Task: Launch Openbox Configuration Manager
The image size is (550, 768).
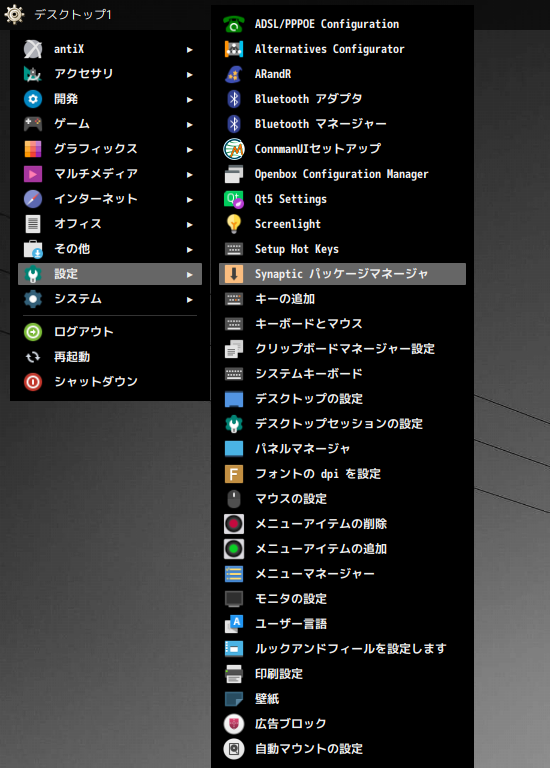Action: point(342,174)
